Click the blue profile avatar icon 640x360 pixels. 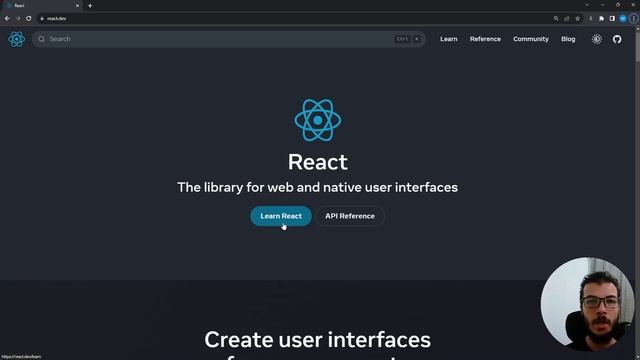coord(623,18)
